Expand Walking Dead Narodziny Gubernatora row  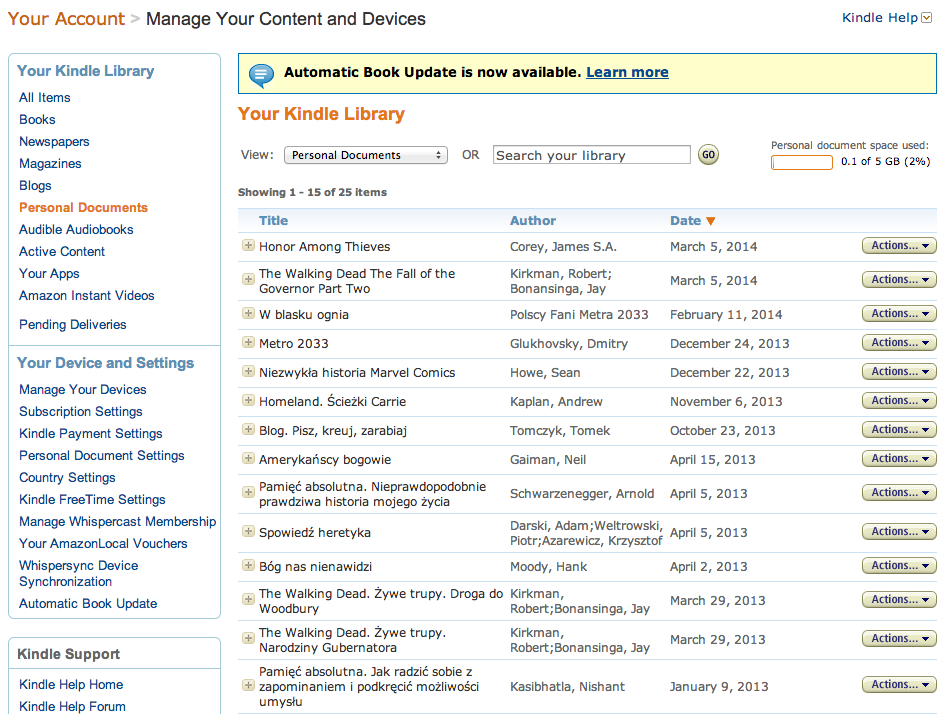coord(248,638)
